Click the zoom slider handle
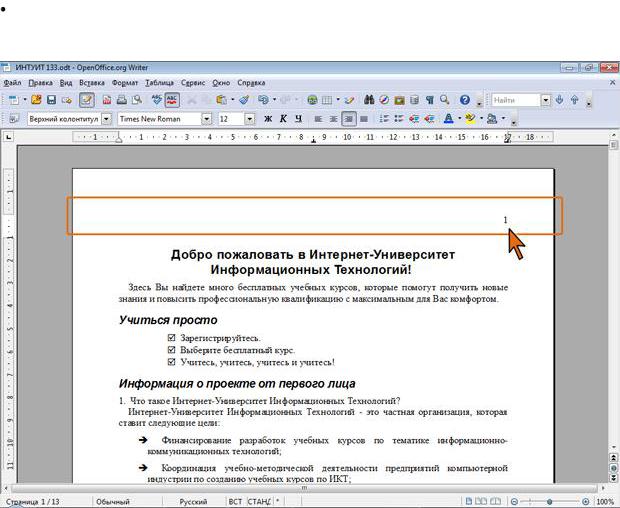Image resolution: width=620 pixels, height=508 pixels. 550,501
